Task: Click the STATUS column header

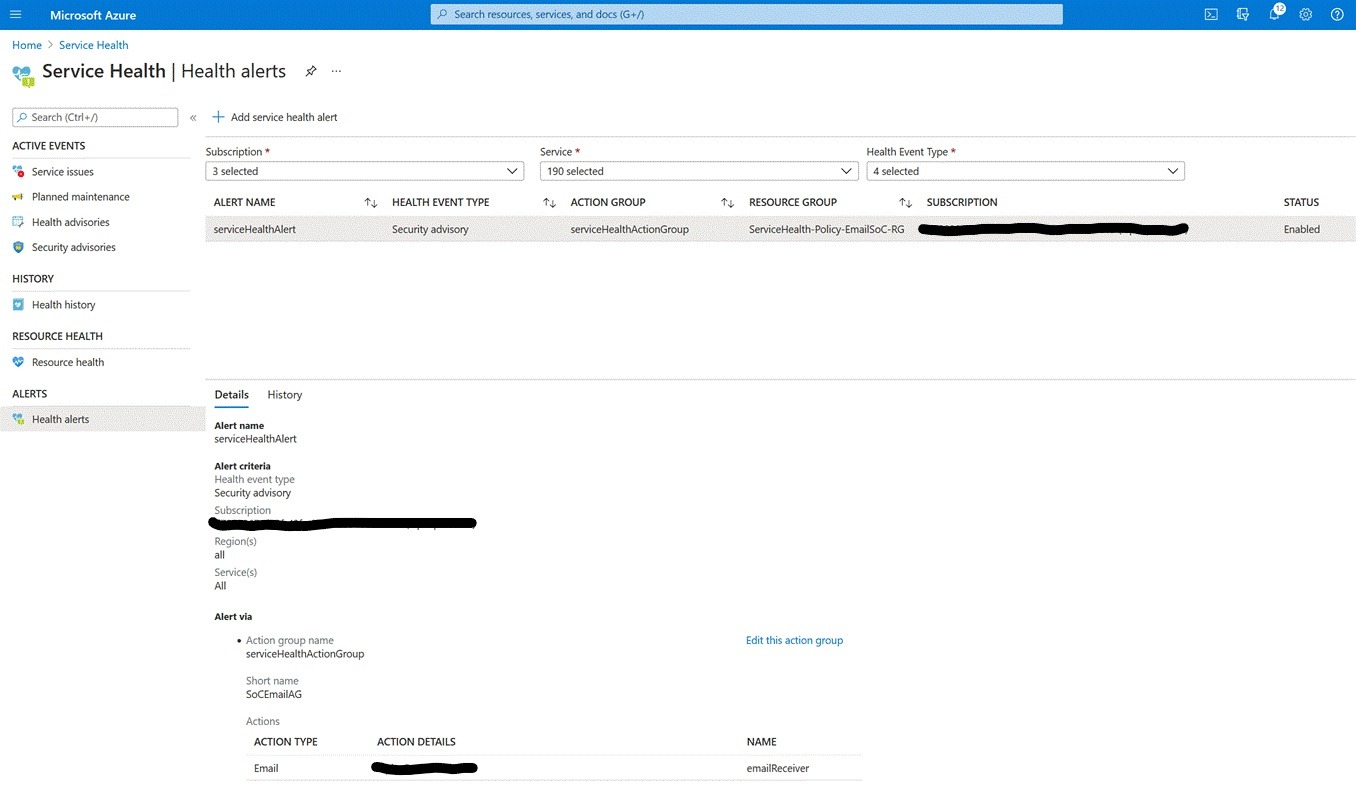Action: [x=1301, y=202]
